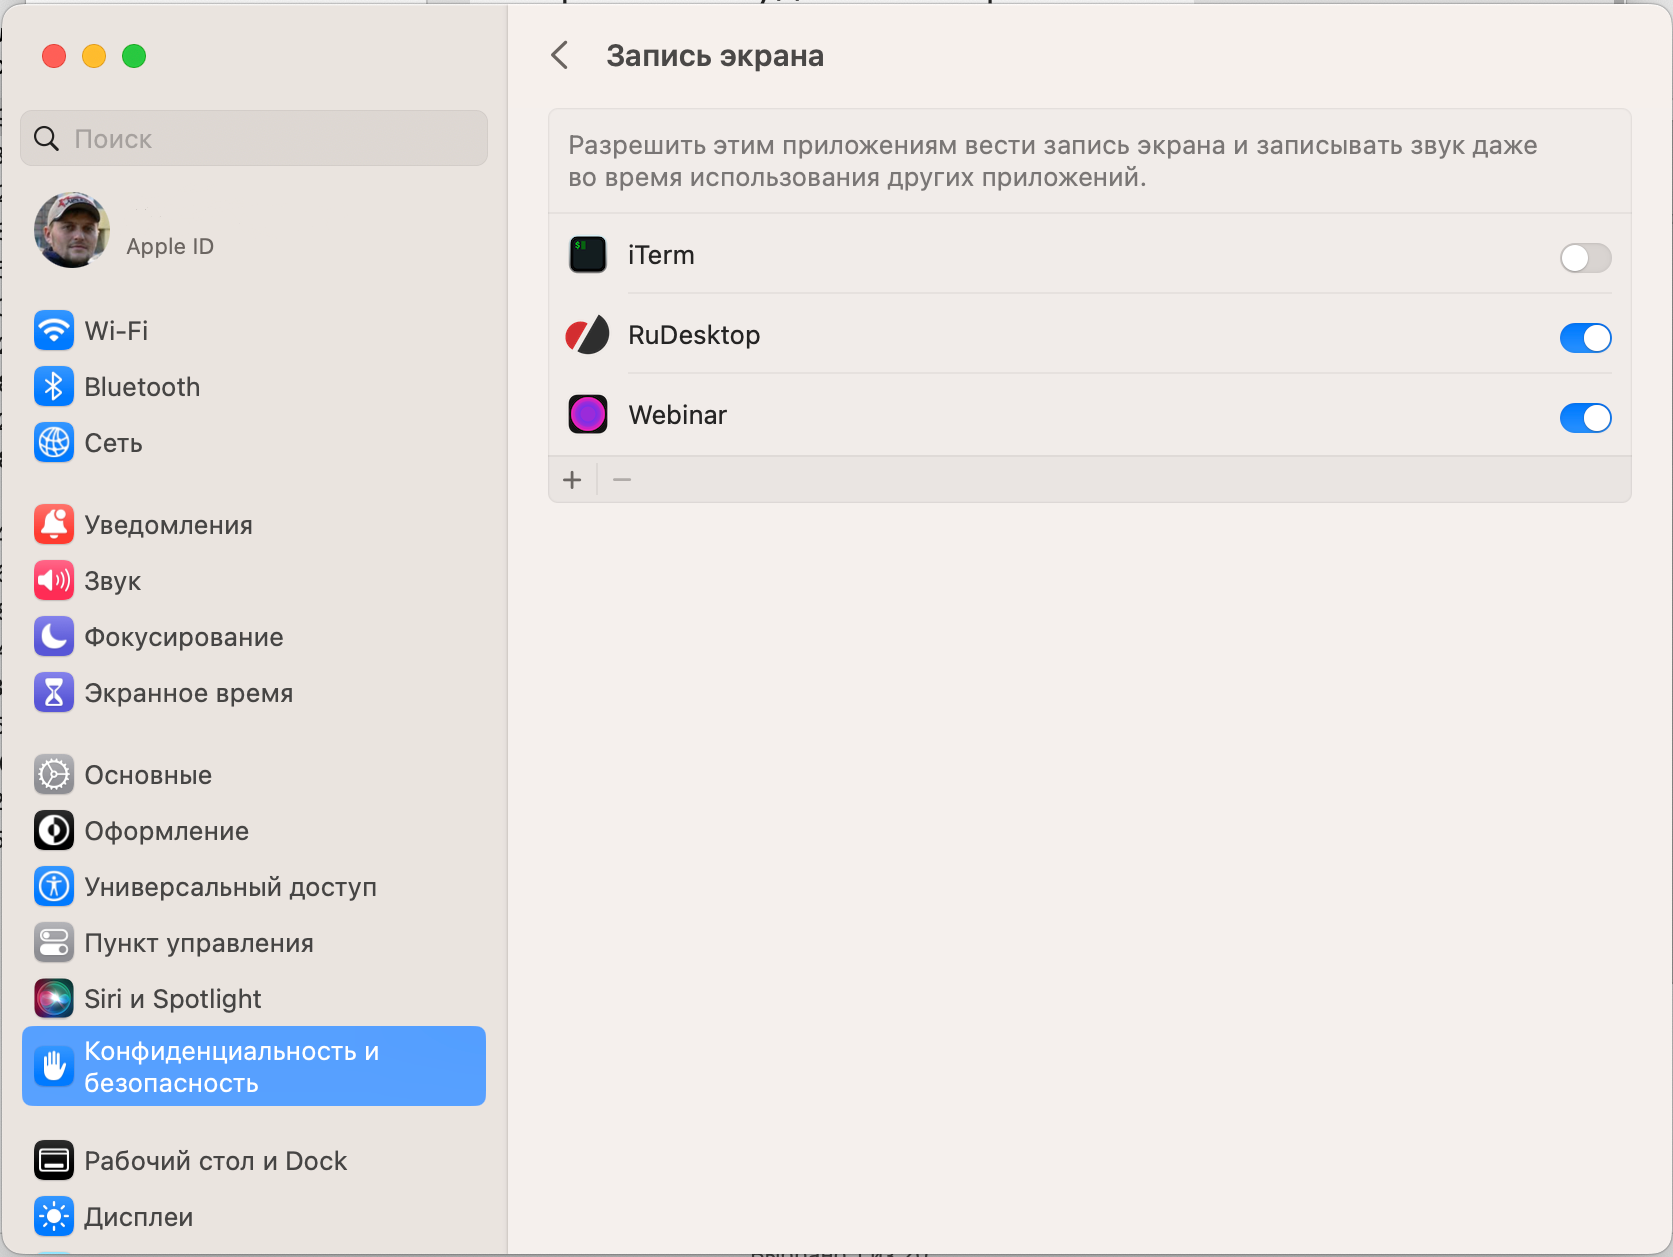Select the iTerm row name
The width and height of the screenshot is (1673, 1257).
click(x=661, y=255)
